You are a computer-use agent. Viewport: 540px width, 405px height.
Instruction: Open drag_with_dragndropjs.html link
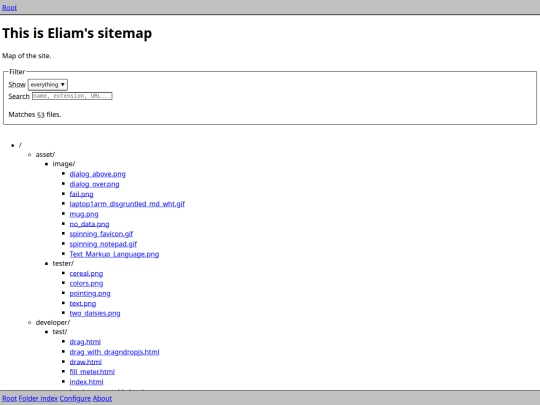tap(114, 352)
